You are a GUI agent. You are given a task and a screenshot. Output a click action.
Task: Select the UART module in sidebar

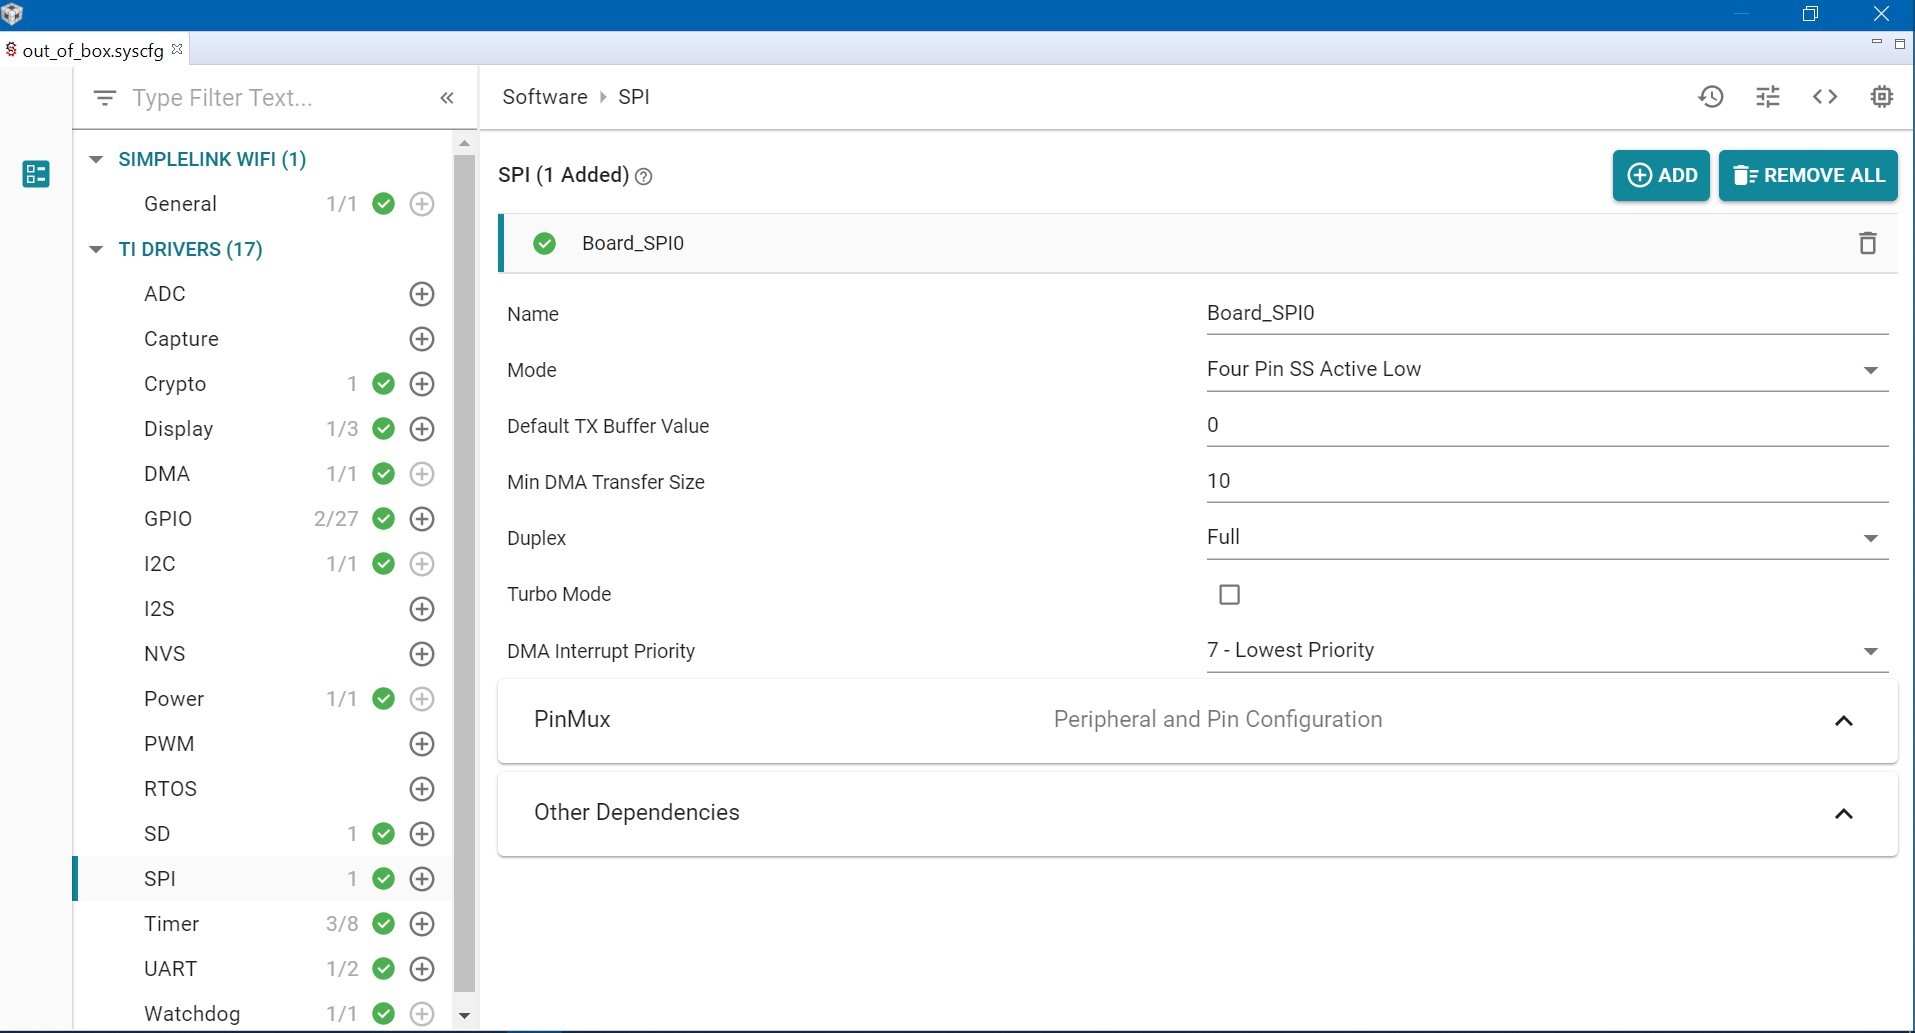pos(171,969)
